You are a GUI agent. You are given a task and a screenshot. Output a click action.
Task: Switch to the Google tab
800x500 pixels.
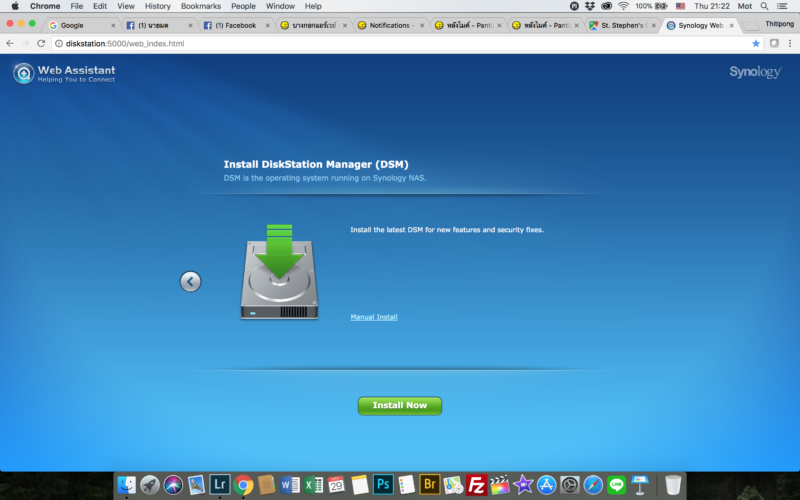point(82,25)
